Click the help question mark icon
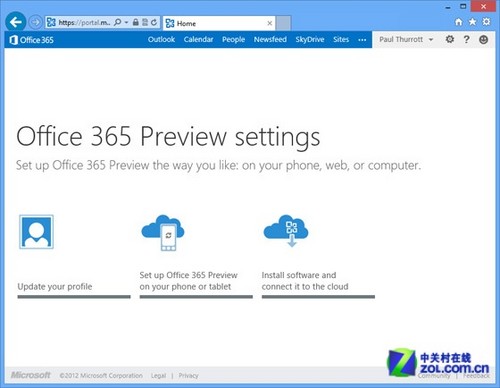 [467, 39]
